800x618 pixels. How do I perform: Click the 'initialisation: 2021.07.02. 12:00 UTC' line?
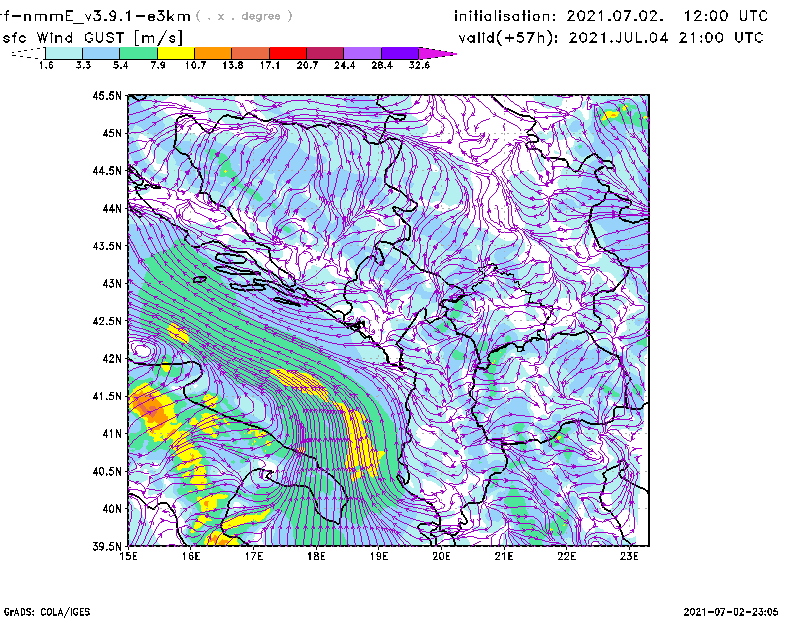click(611, 16)
